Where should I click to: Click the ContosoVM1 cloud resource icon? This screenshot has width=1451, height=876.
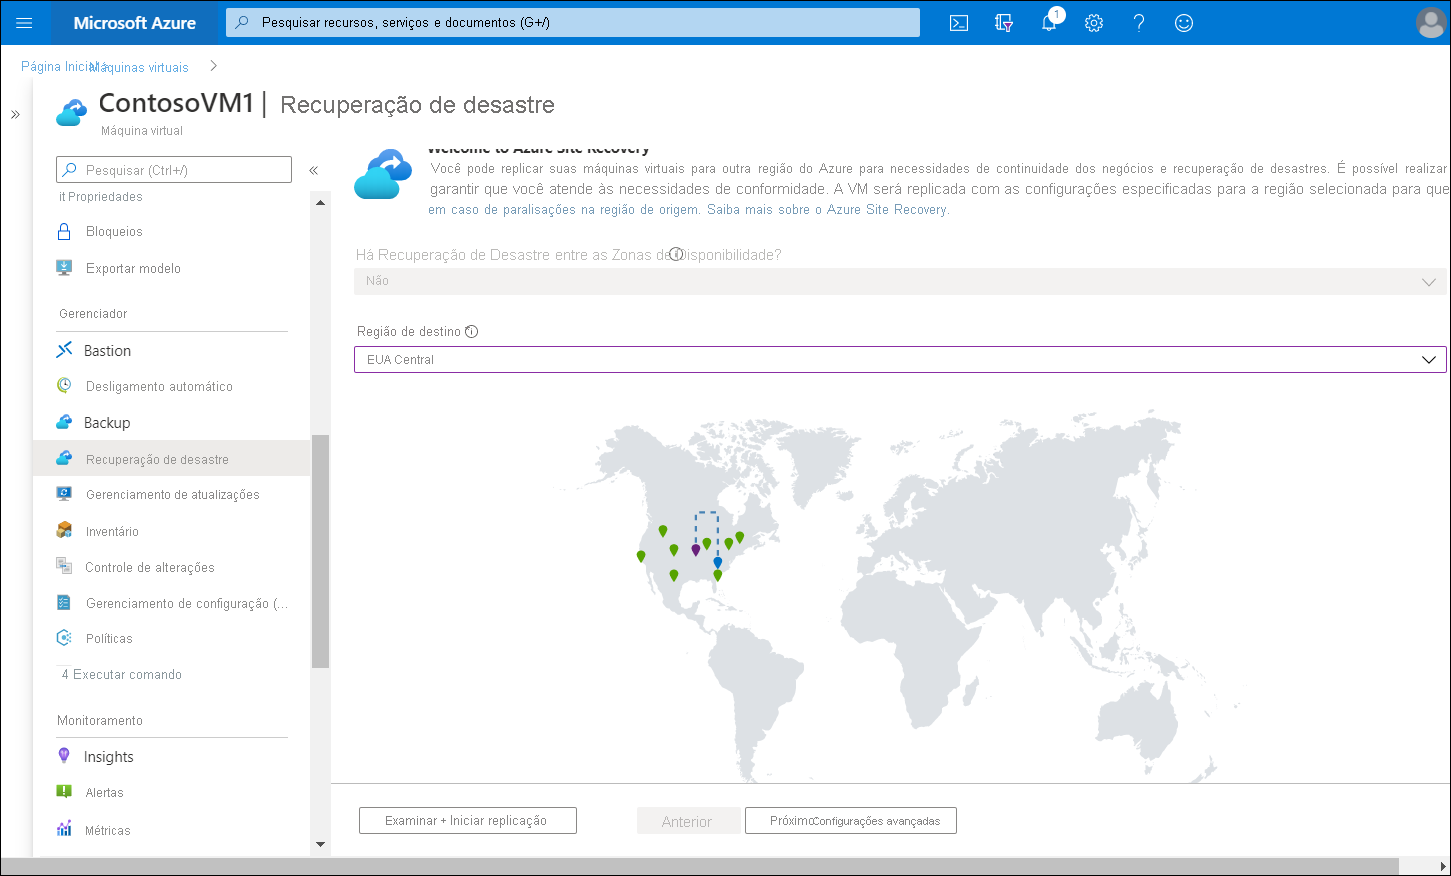coord(72,113)
